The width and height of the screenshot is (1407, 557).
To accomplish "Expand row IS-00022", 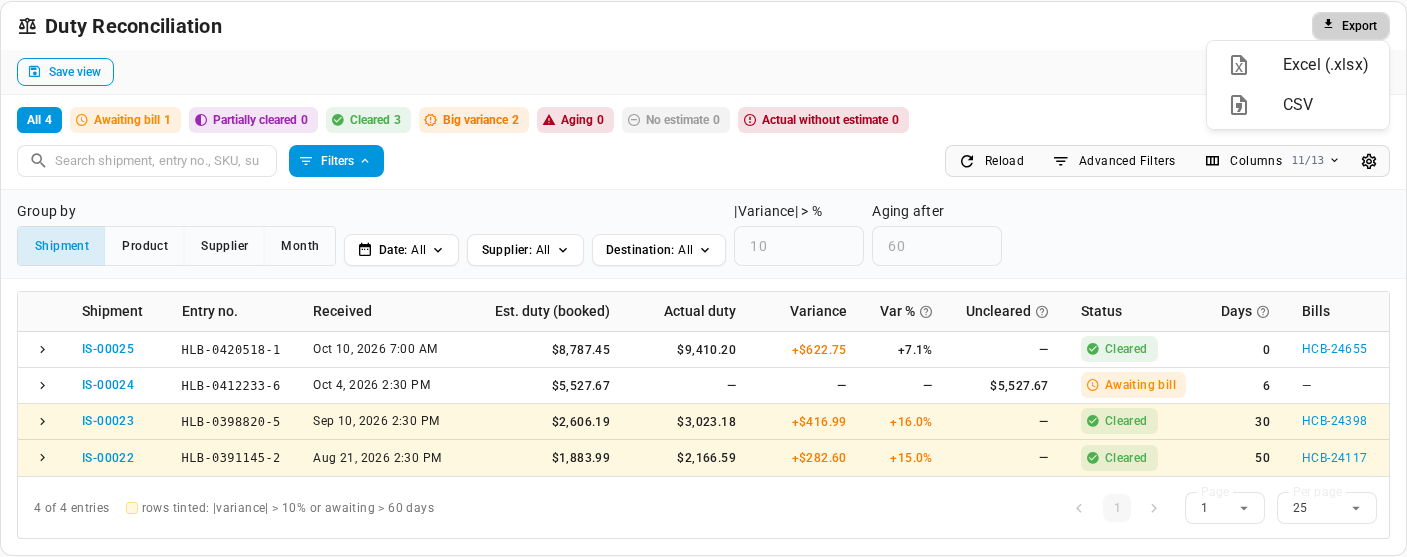I will pyautogui.click(x=42, y=458).
